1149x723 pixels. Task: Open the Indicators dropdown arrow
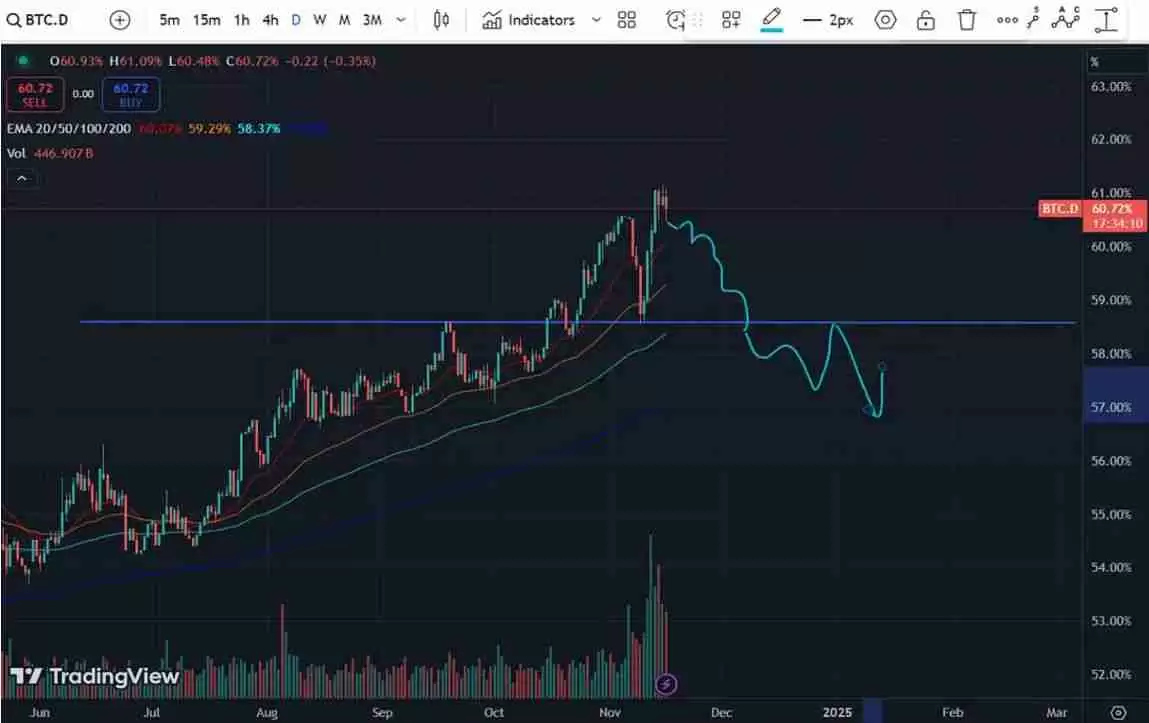[596, 19]
